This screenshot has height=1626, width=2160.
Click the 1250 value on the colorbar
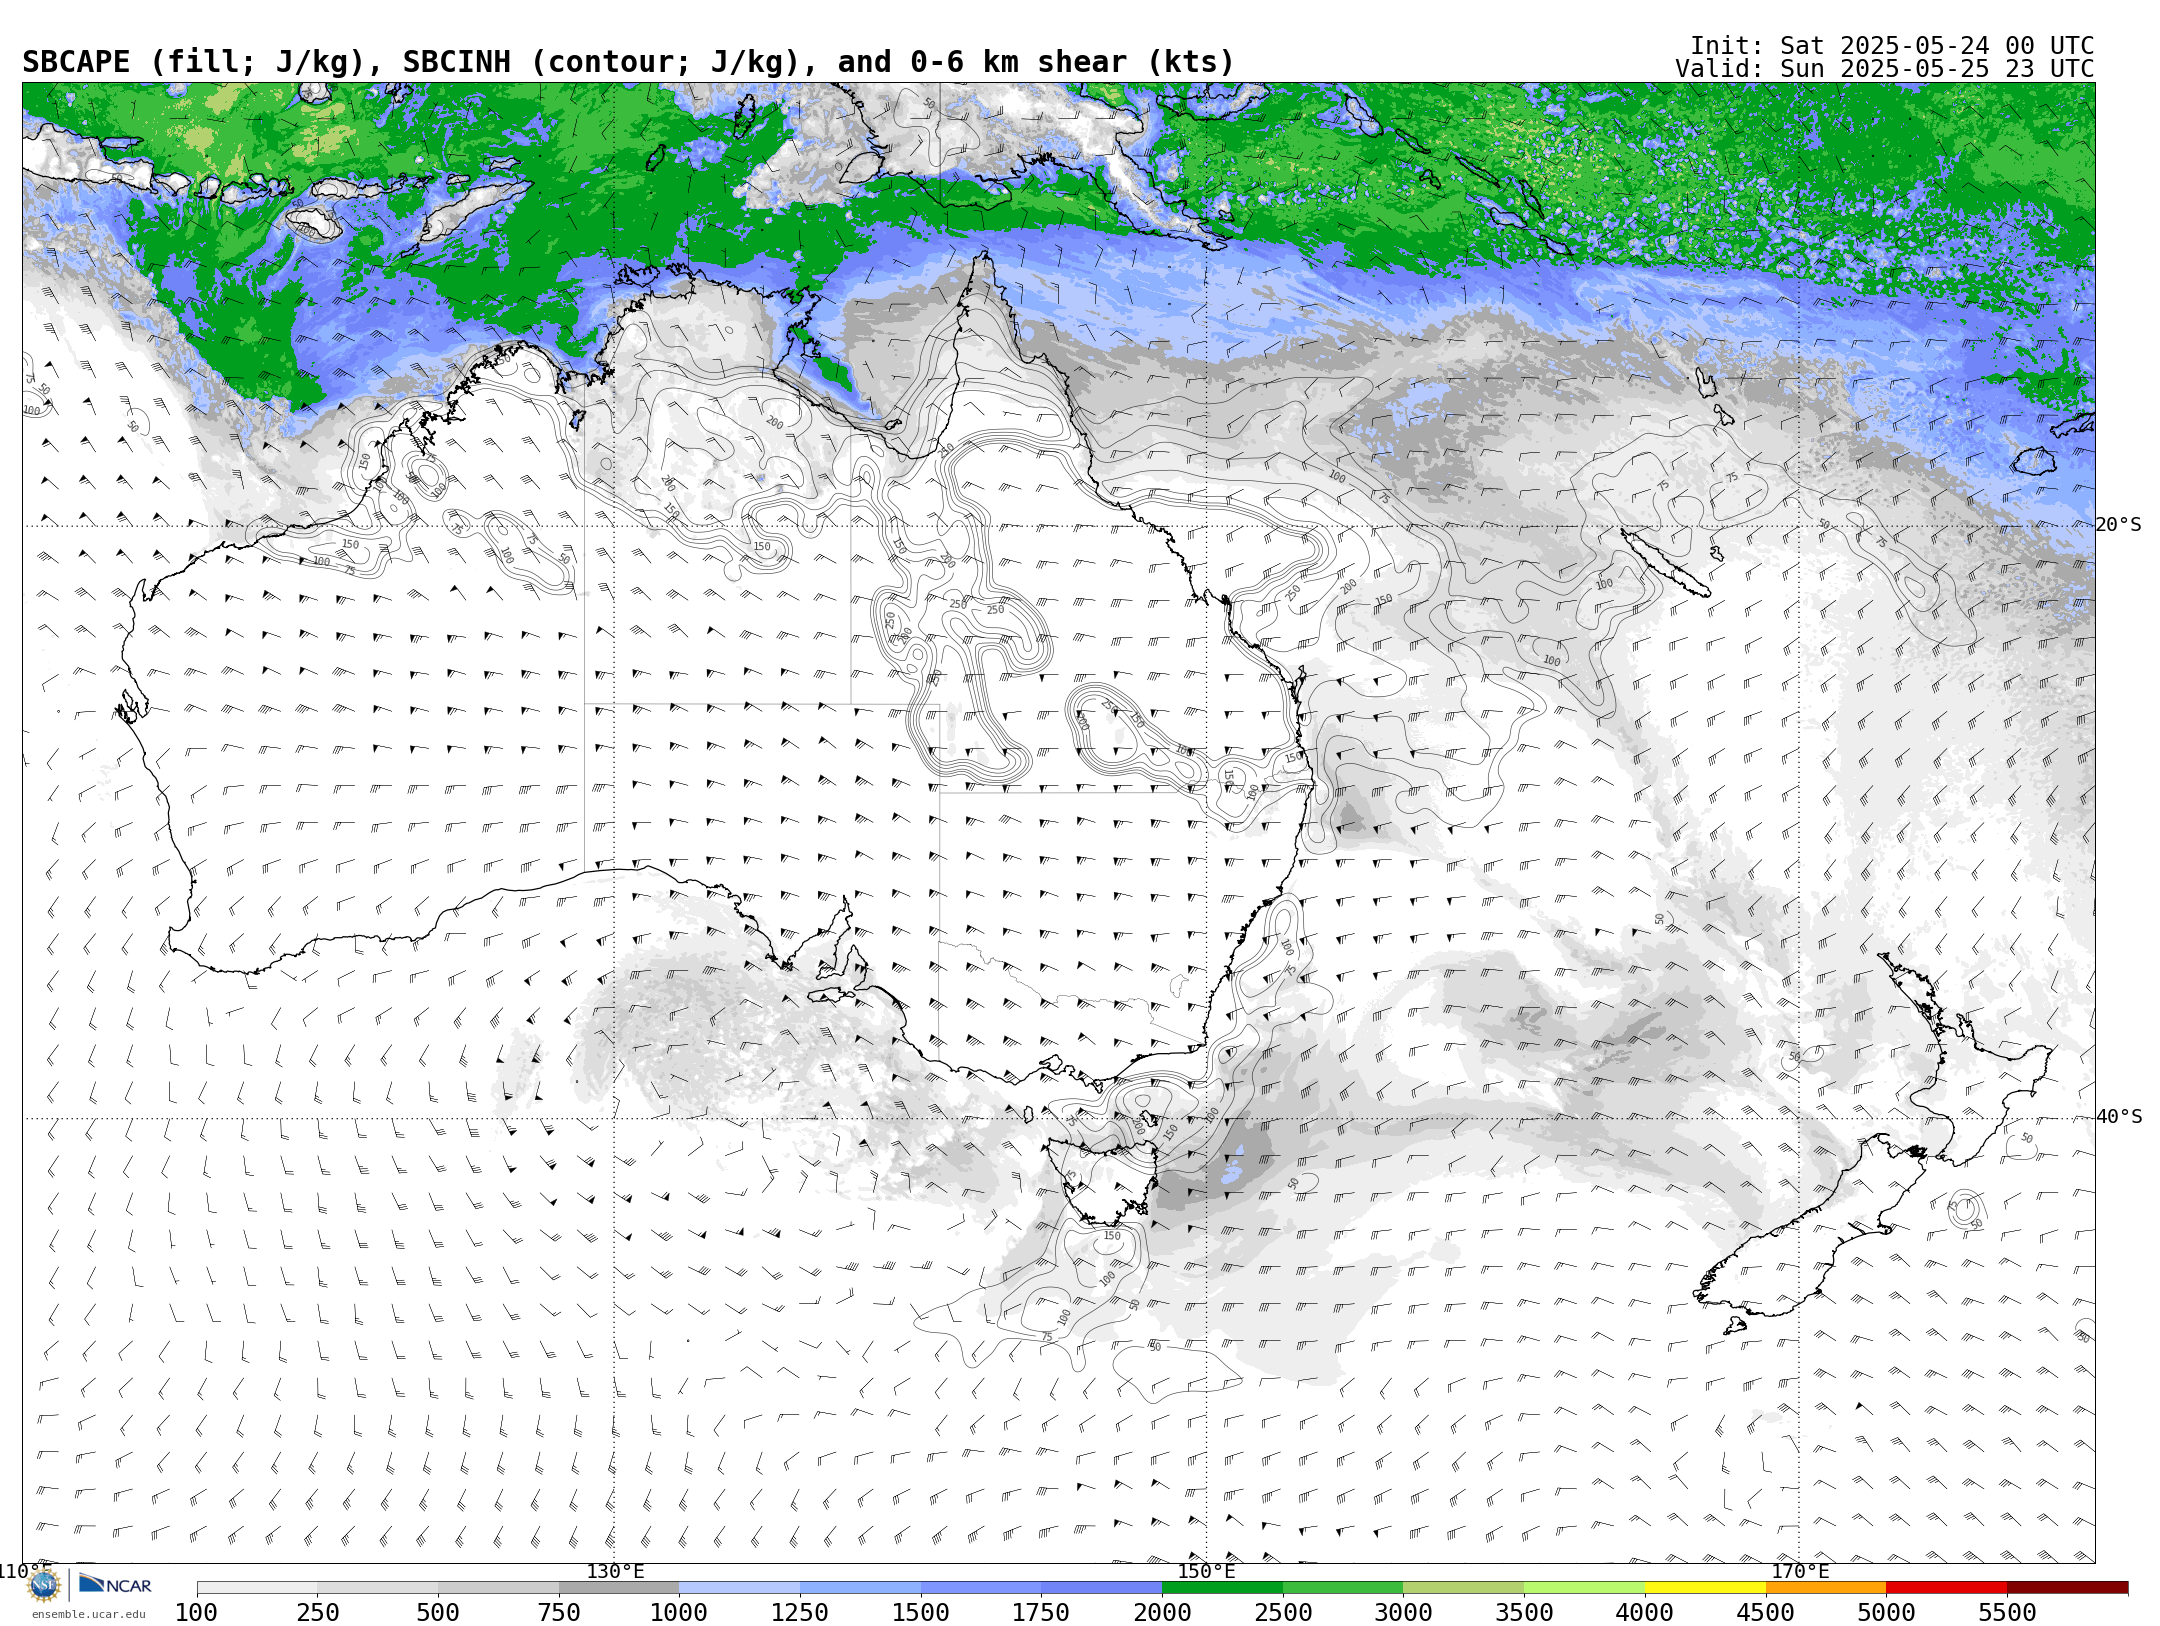[x=800, y=1612]
